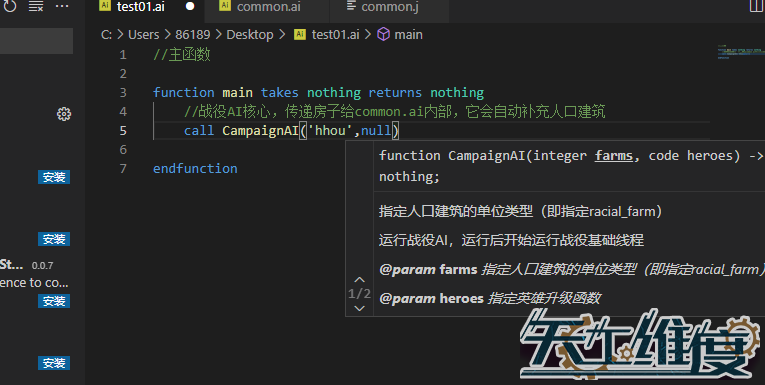Click the 安装 button below 'ence to co...'
765x385 pixels.
pos(54,301)
